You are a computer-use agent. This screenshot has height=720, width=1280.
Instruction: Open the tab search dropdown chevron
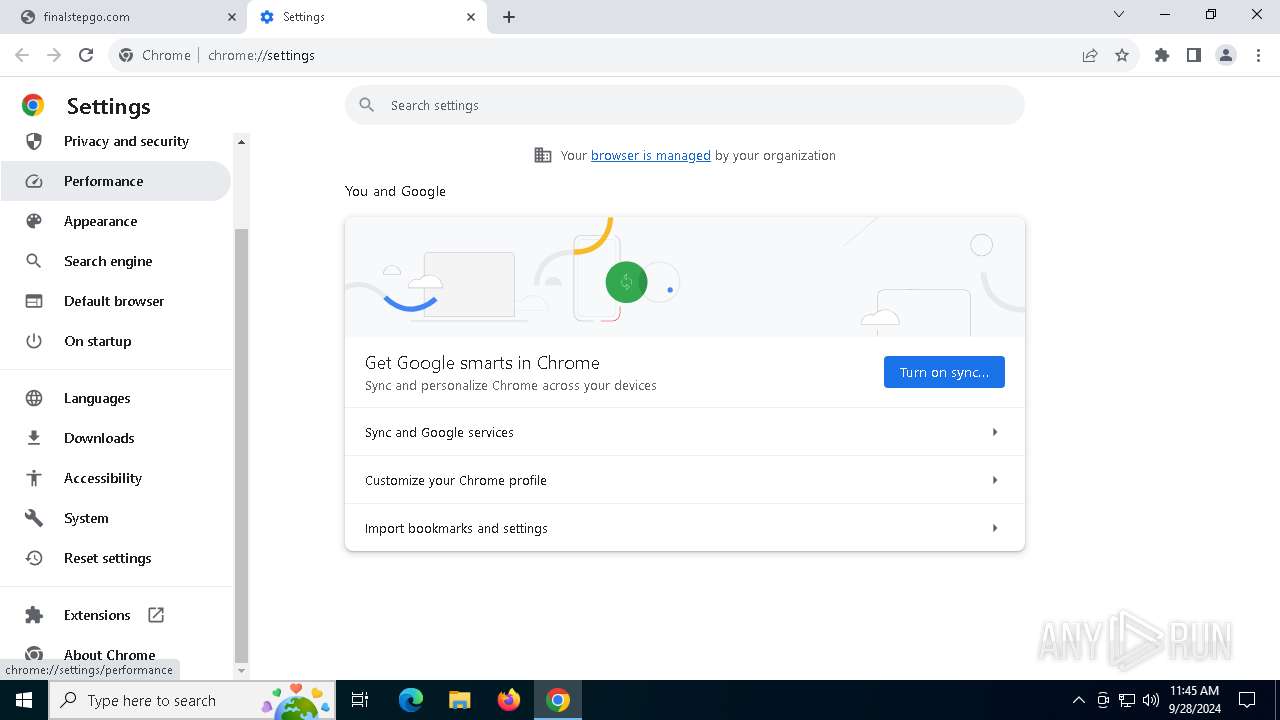[1119, 15]
